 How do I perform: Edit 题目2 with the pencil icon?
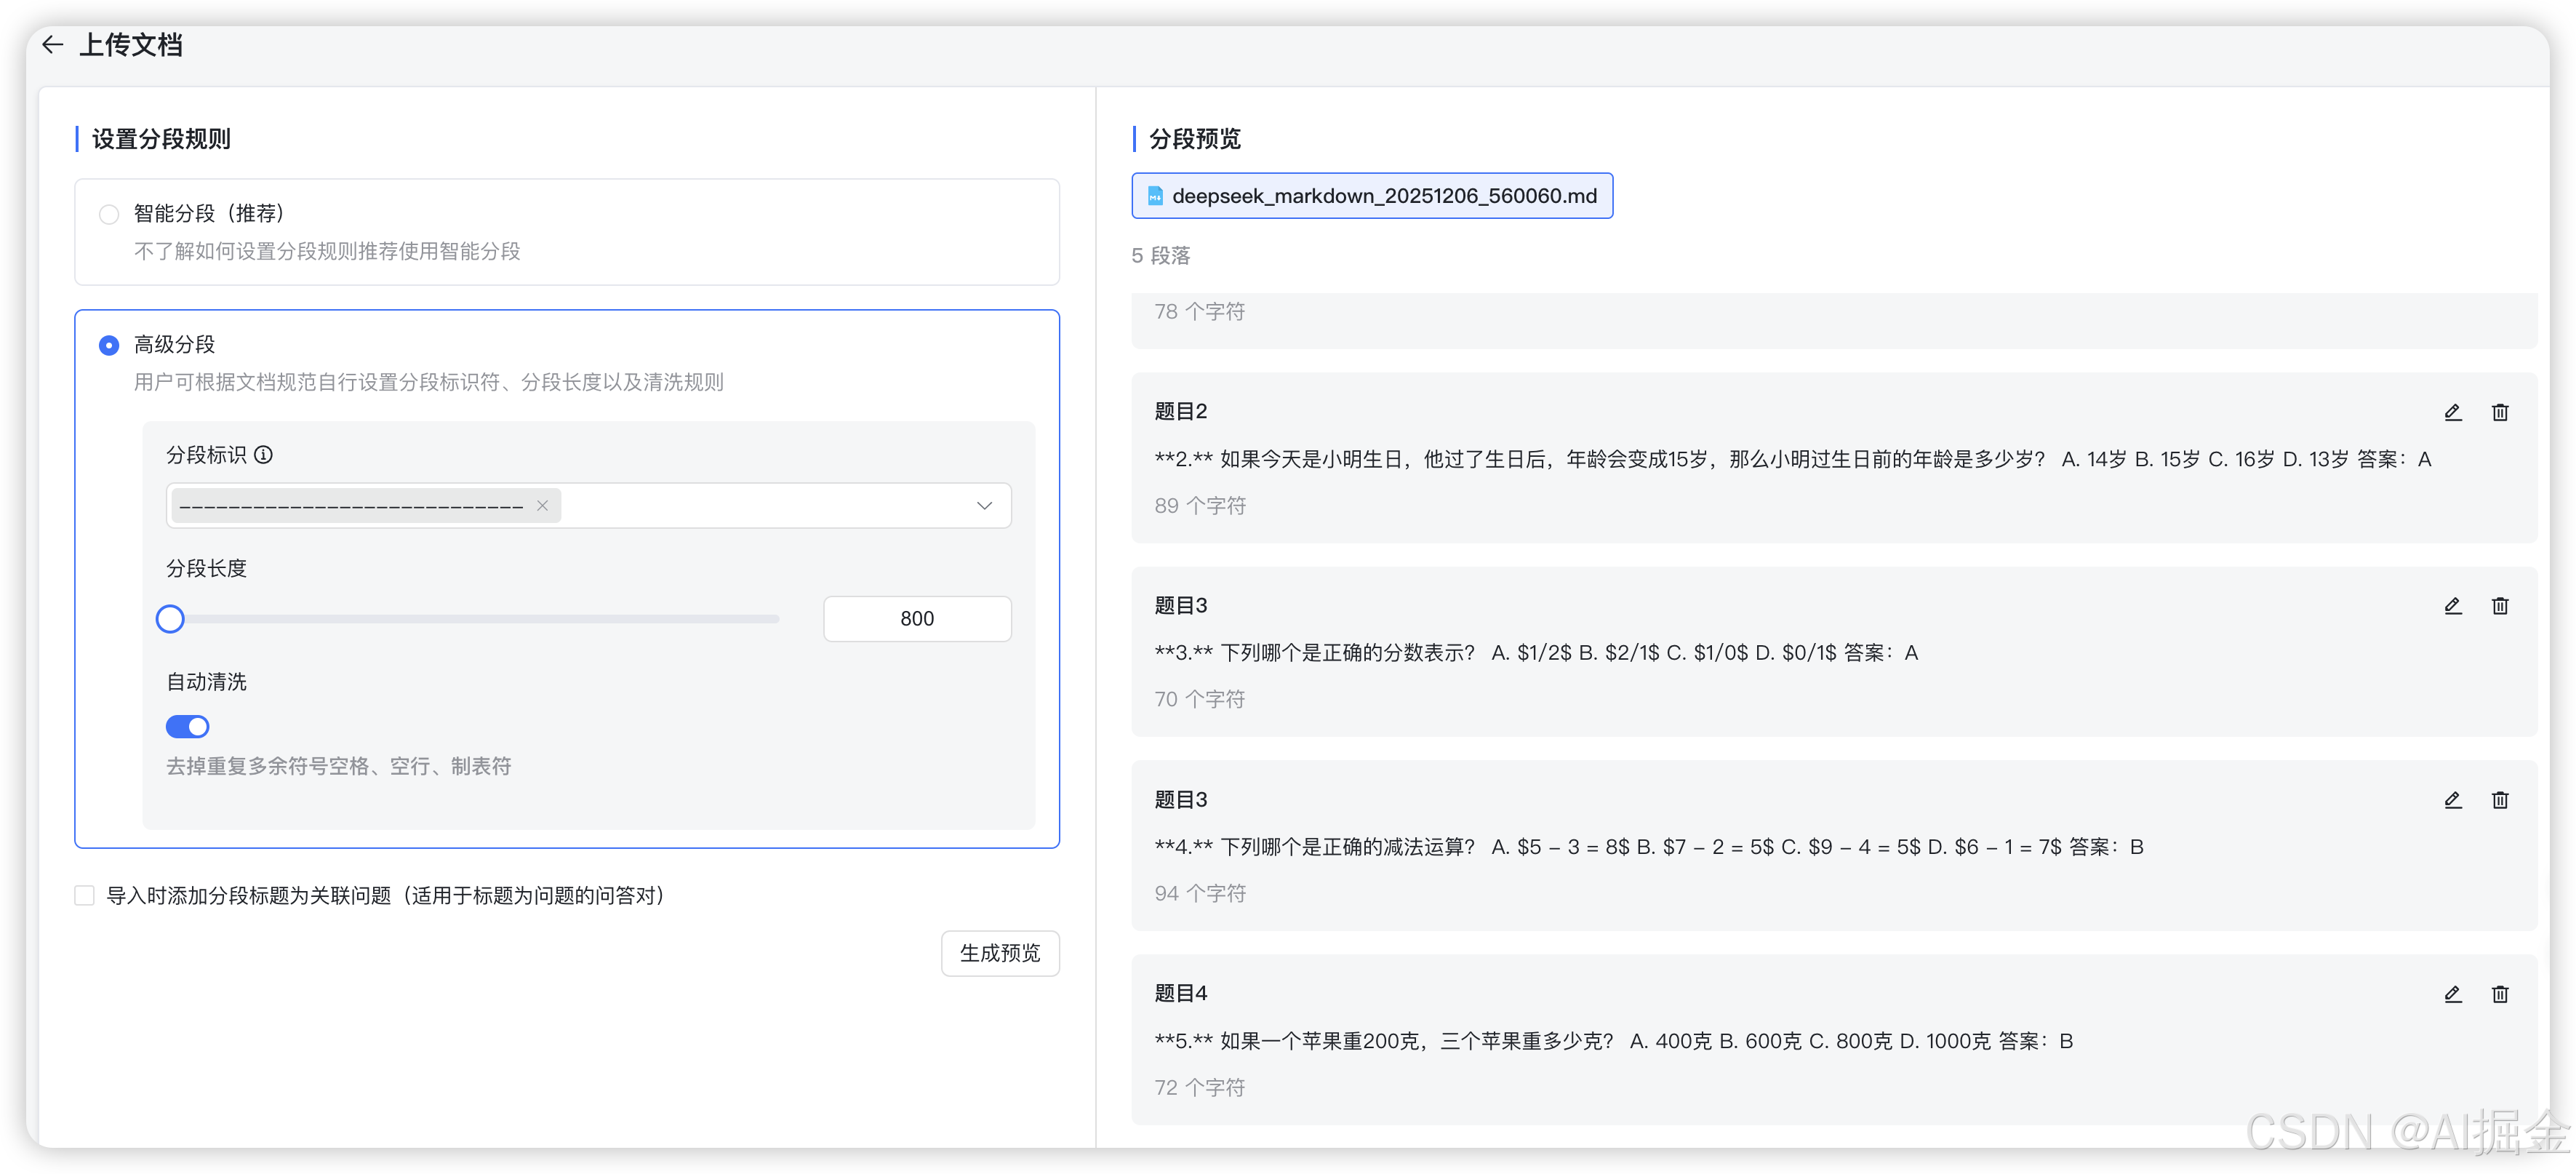[2452, 412]
